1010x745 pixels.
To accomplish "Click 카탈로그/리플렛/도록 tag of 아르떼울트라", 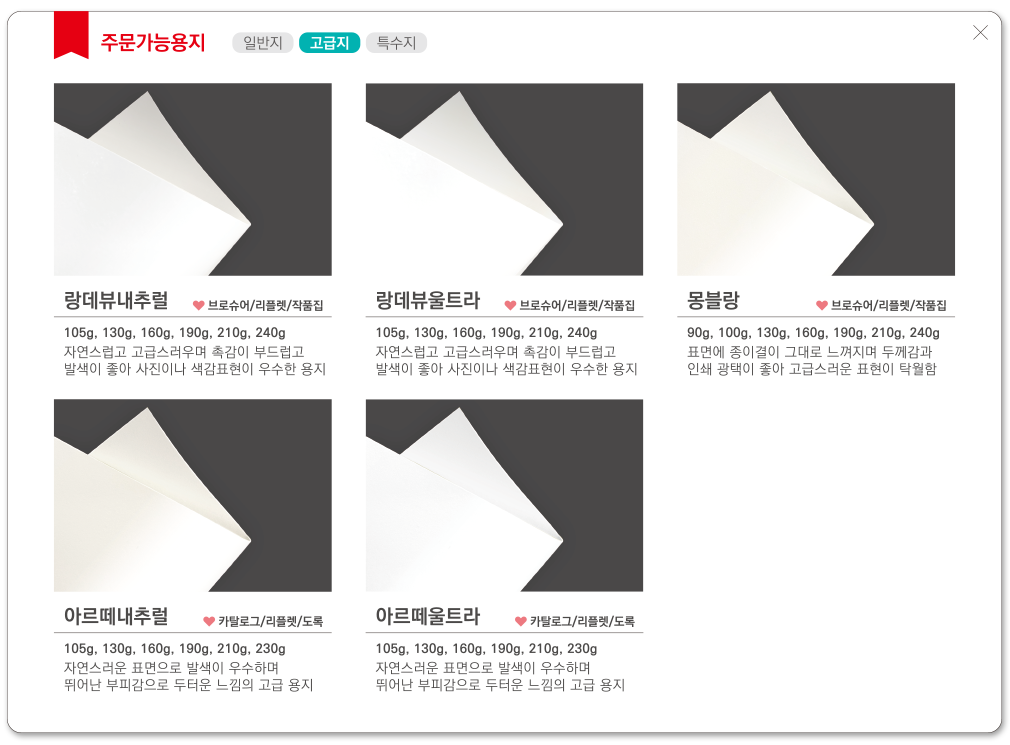I will pos(582,621).
